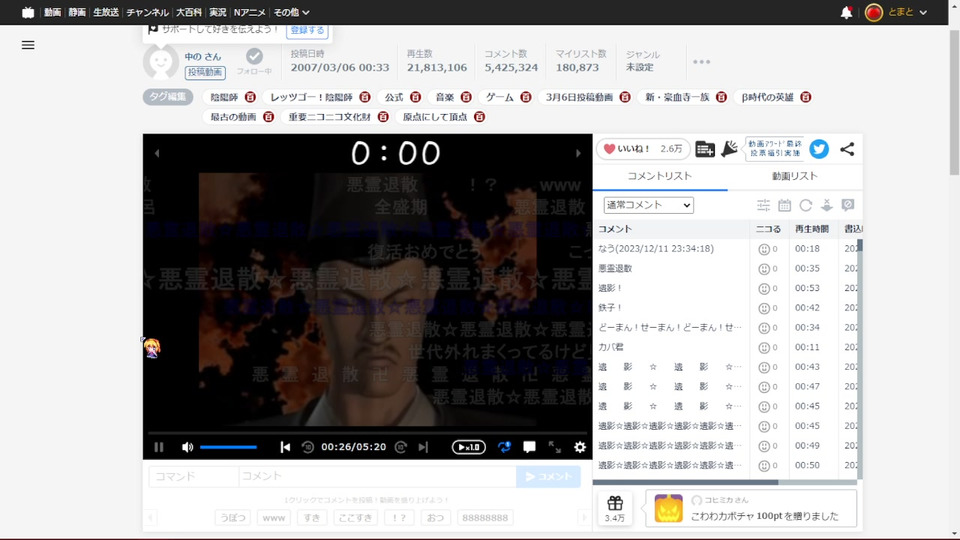Open 通常コメント dropdown
The height and width of the screenshot is (540, 960).
pyautogui.click(x=648, y=205)
